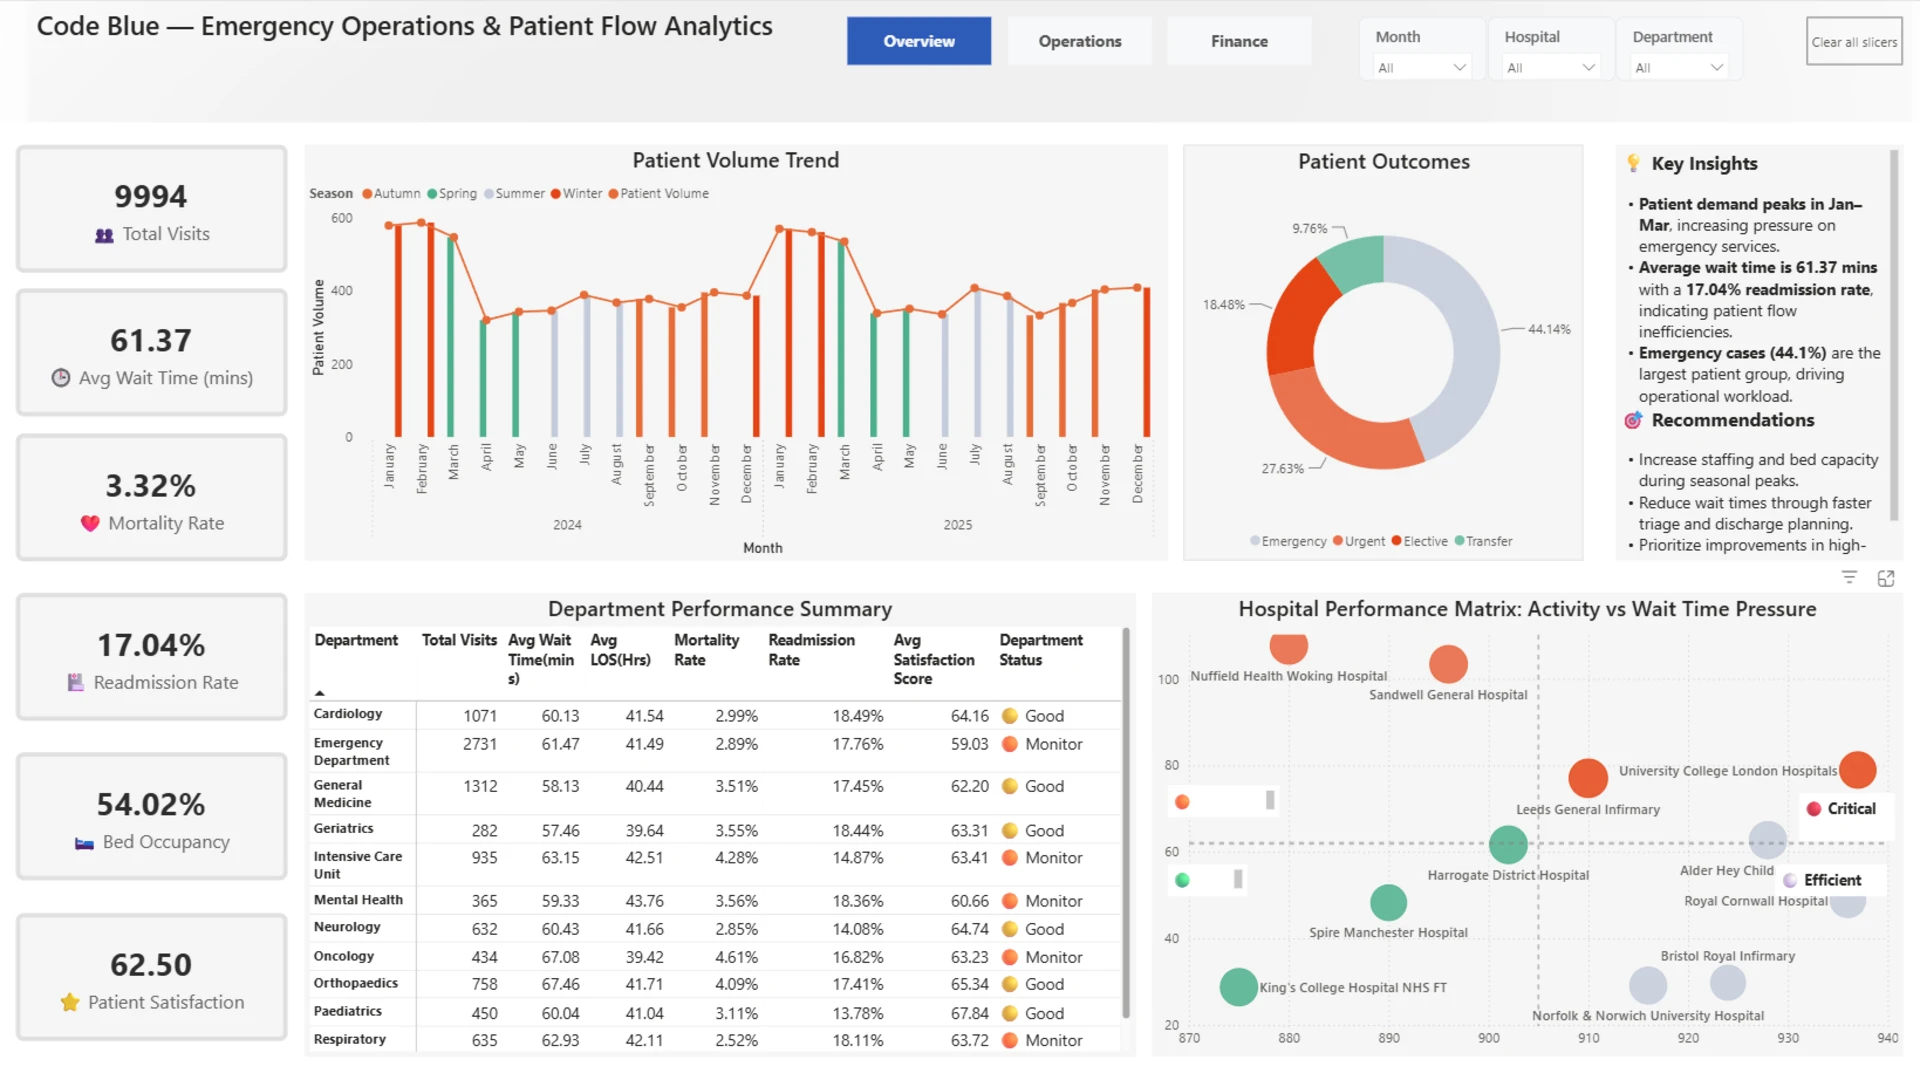Switch to the Finance tab
1920x1080 pixels.
click(x=1239, y=41)
